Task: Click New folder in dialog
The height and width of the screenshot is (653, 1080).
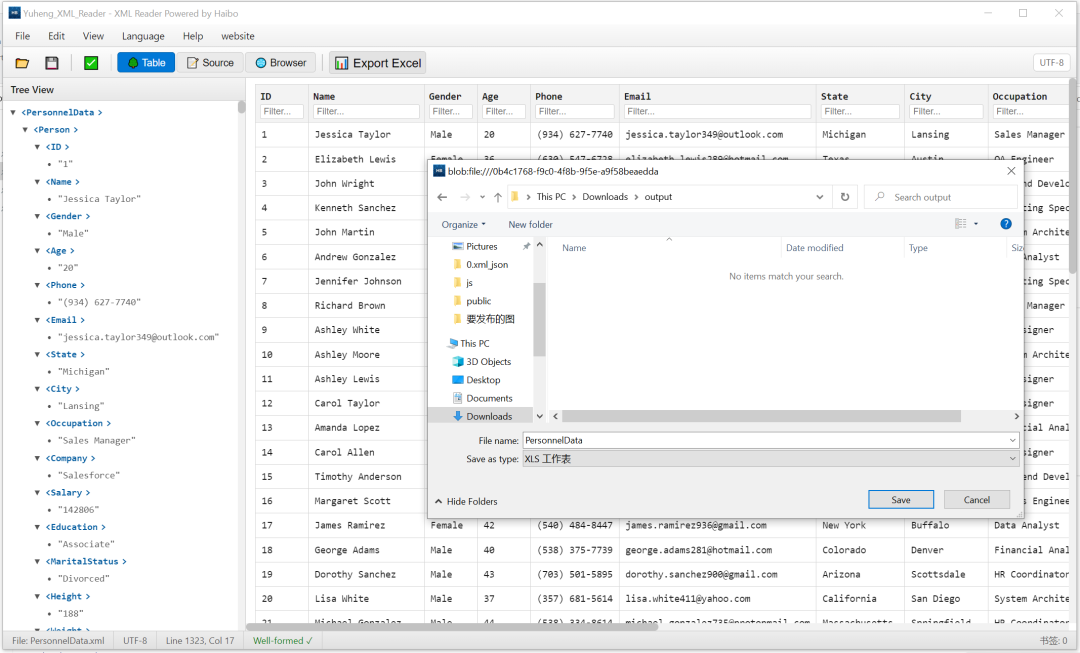Action: [530, 225]
